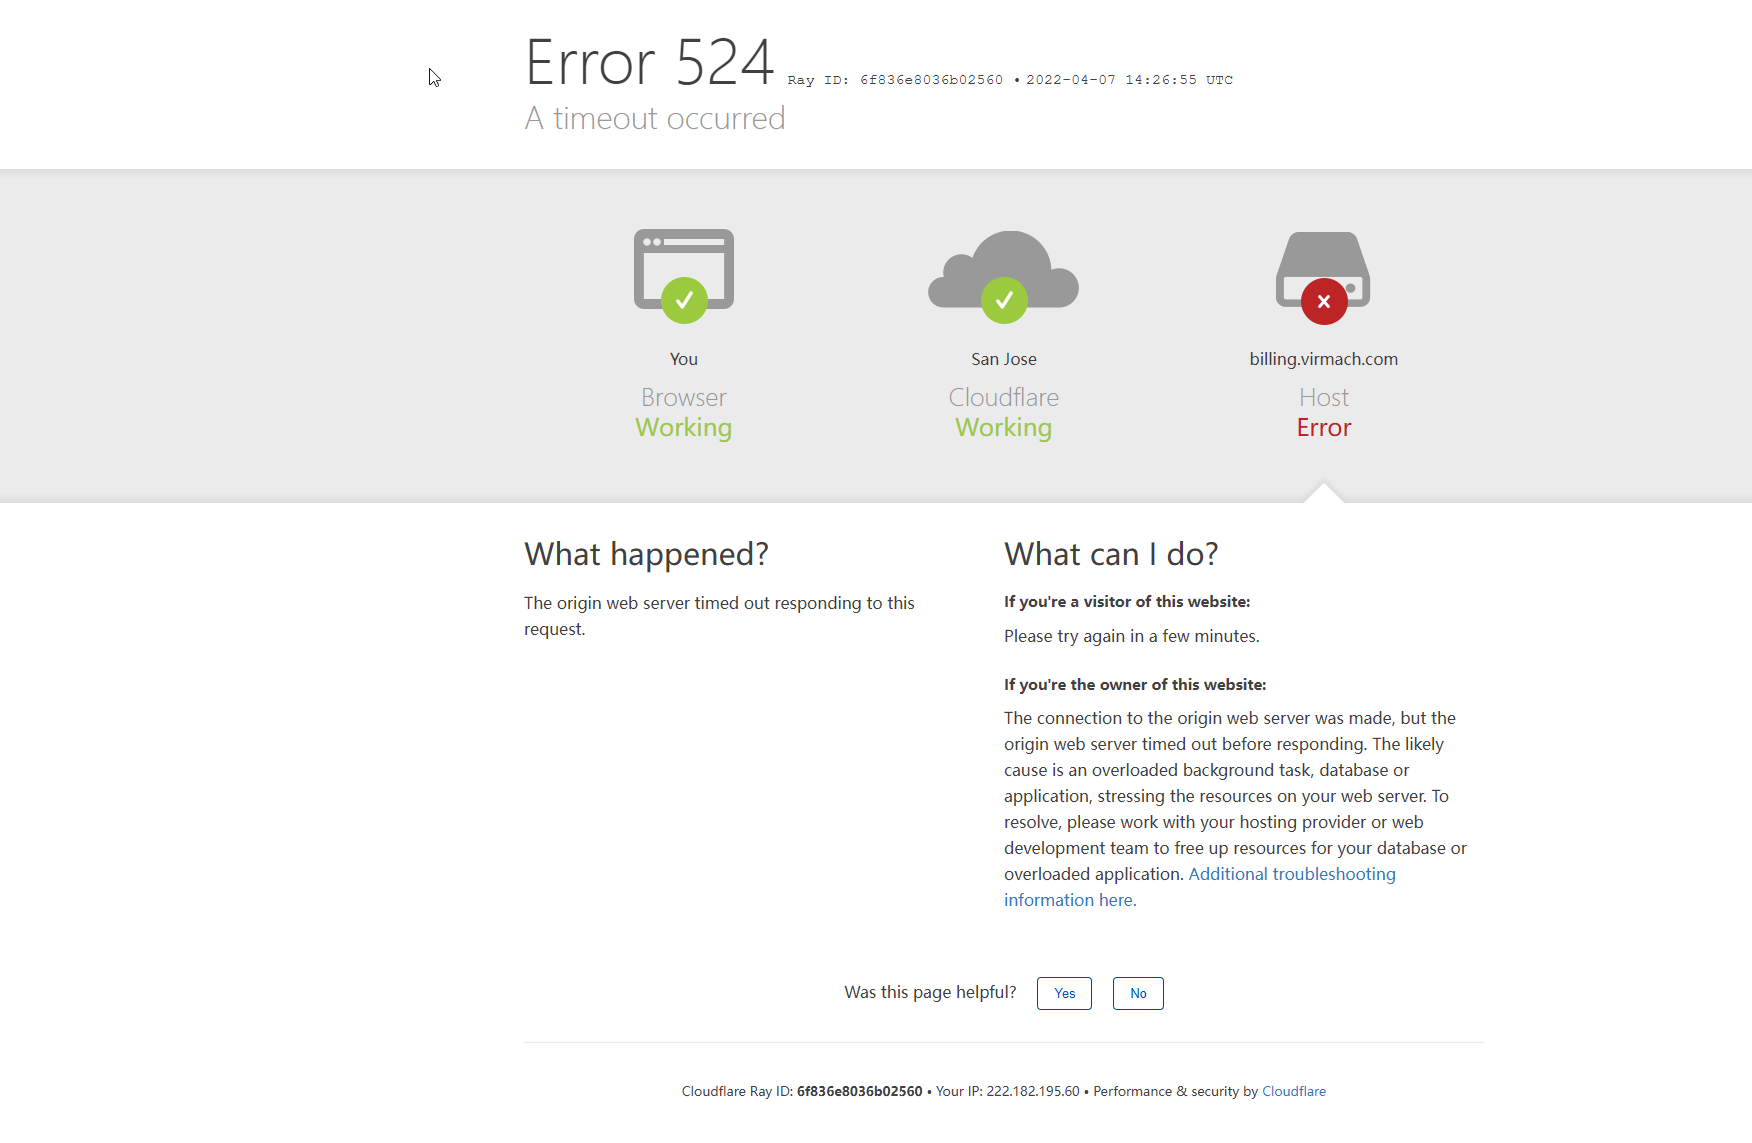This screenshot has width=1752, height=1143.
Task: Click 'Please try again in a few minutes' text
Action: pyautogui.click(x=1132, y=636)
